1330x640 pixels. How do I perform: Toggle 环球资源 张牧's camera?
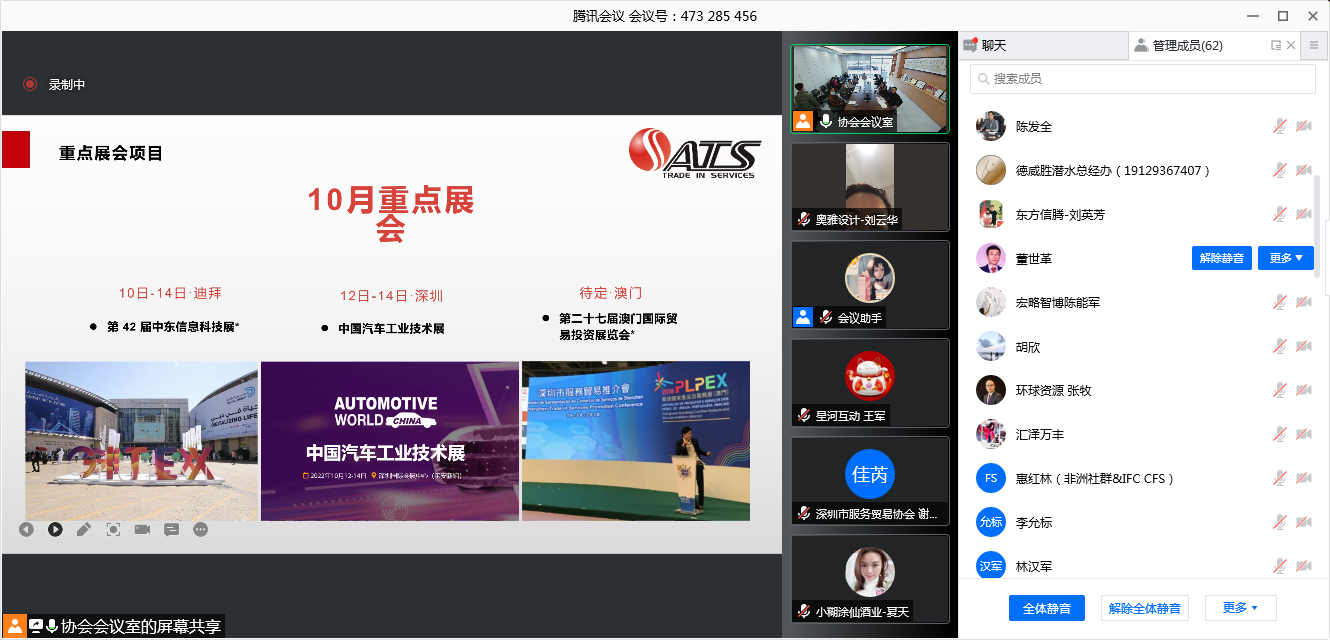1303,390
